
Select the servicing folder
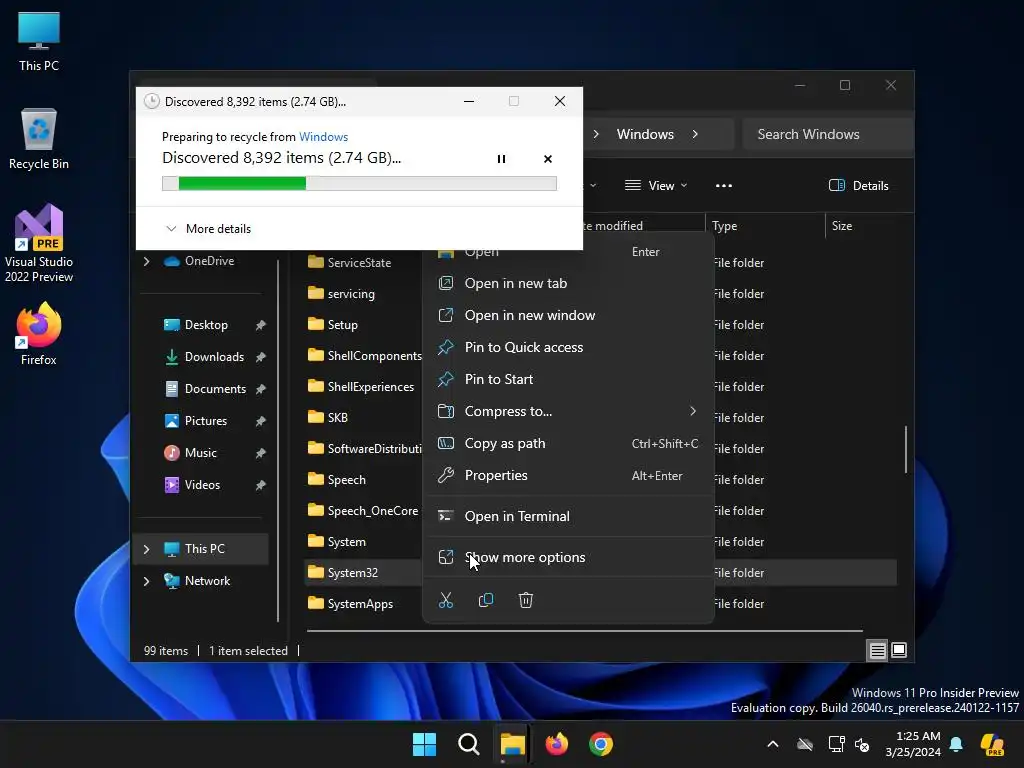point(342,294)
